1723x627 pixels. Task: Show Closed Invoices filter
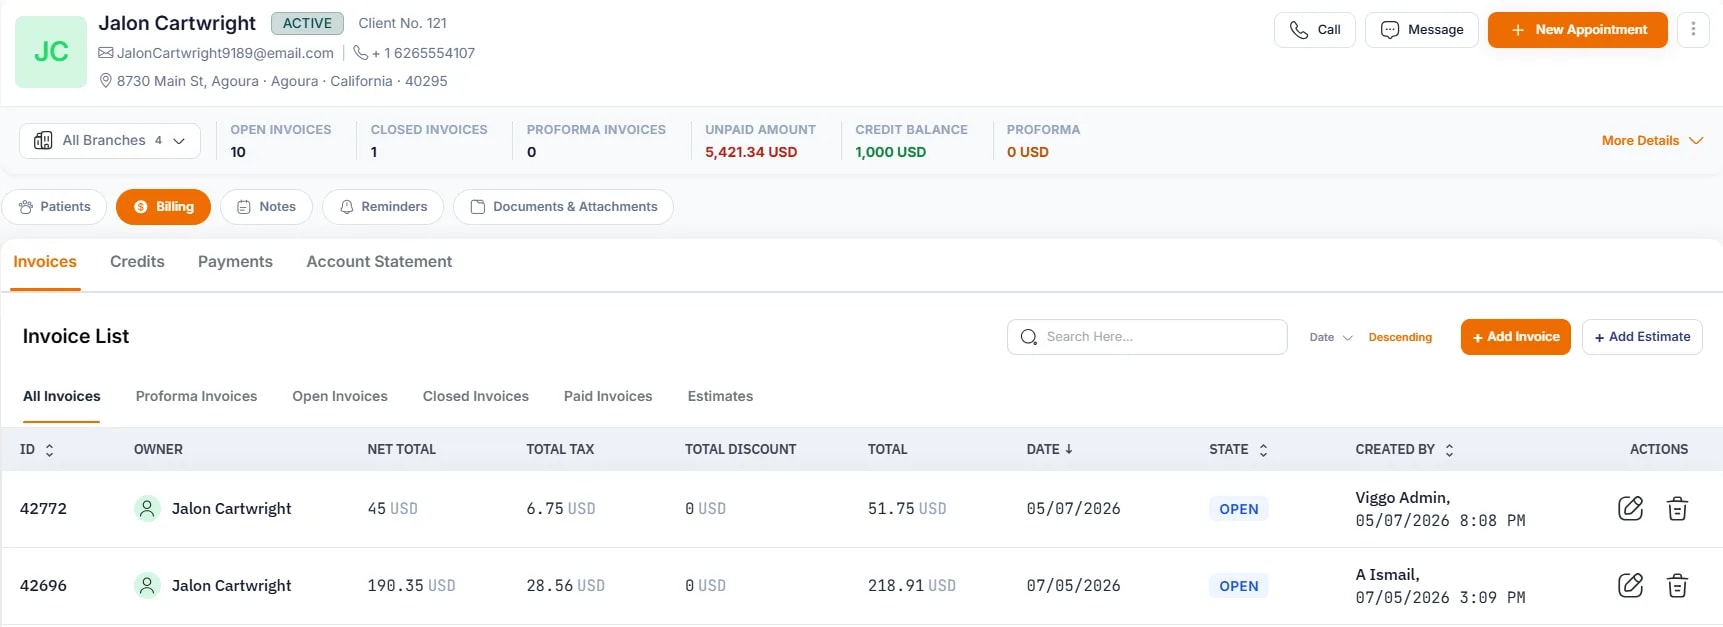click(476, 397)
